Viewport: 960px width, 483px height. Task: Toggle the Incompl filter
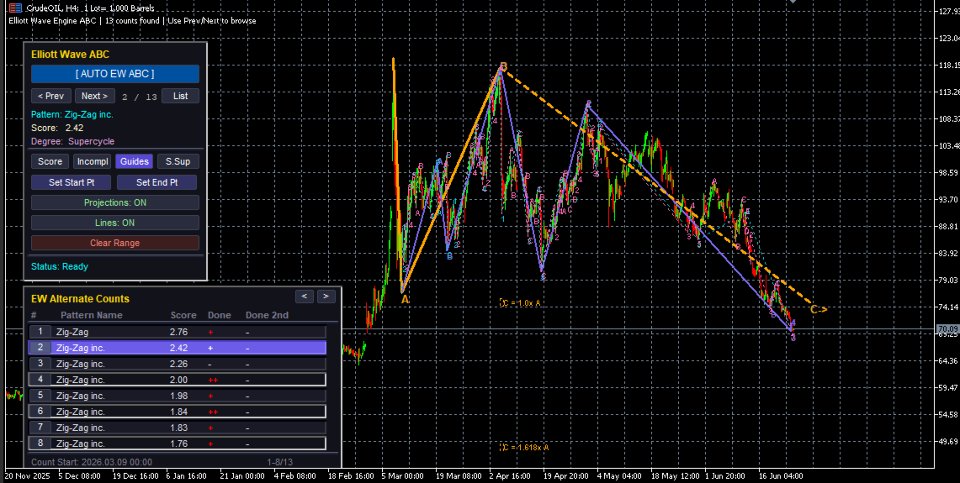pos(92,162)
